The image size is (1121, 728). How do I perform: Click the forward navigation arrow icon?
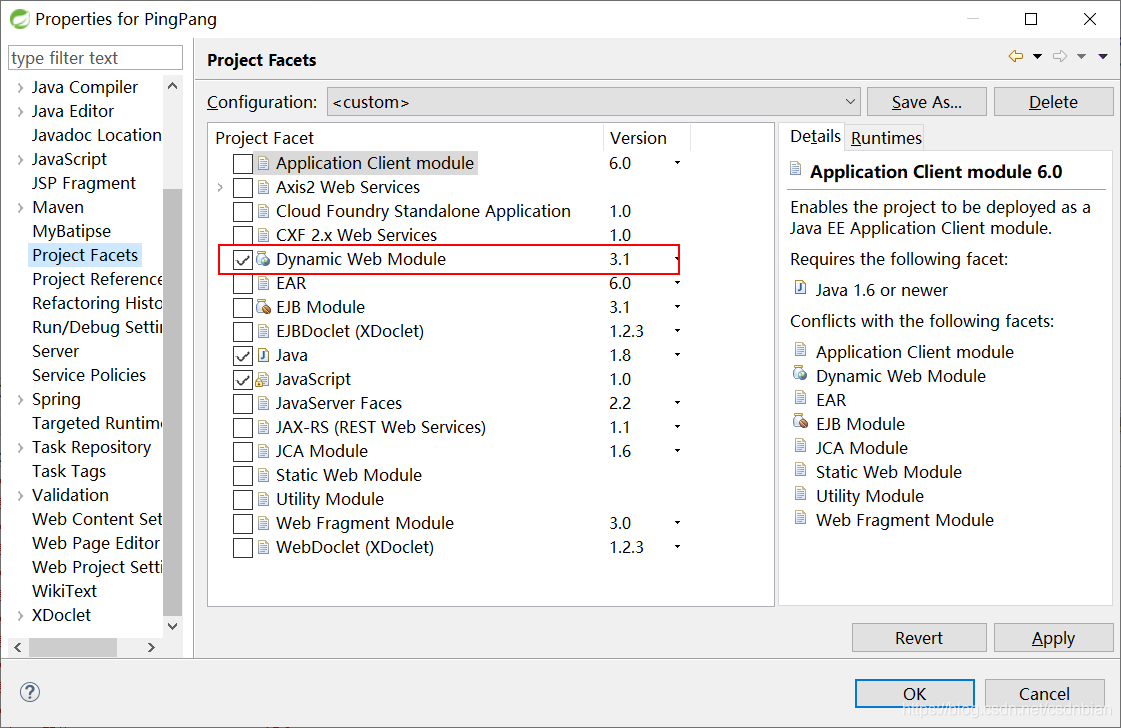tap(1060, 56)
